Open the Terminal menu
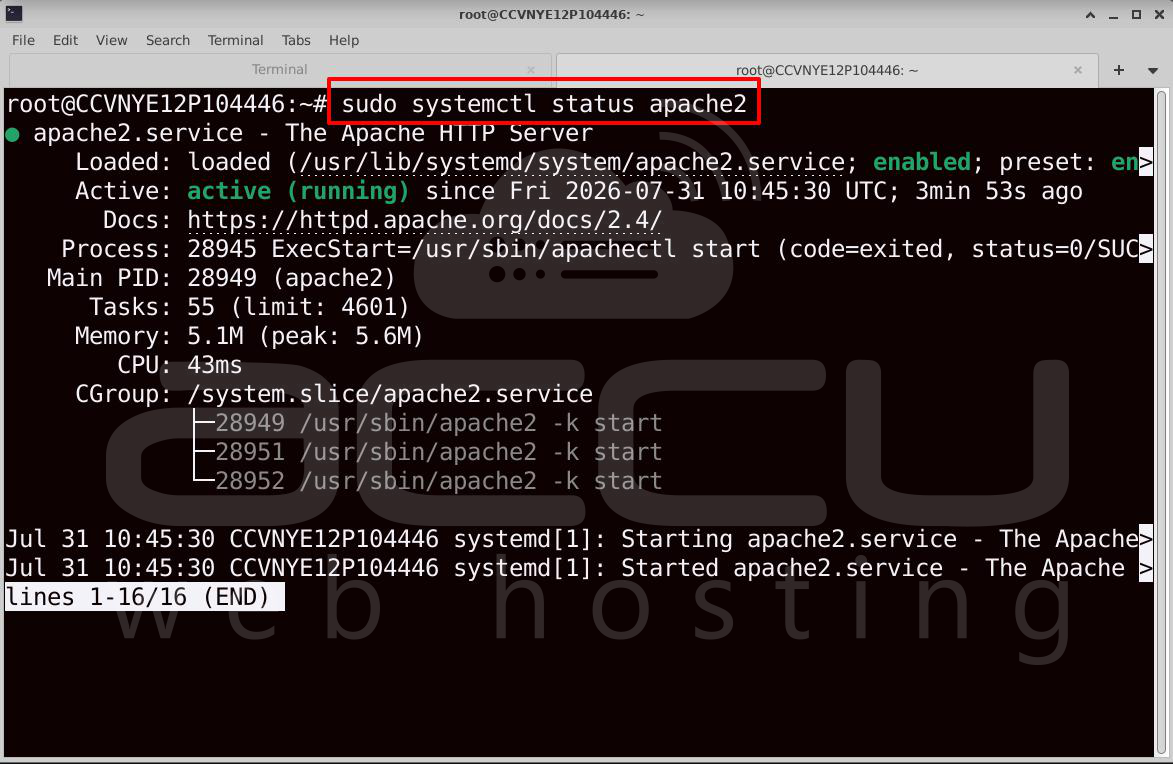Viewport: 1173px width, 764px height. coord(236,40)
